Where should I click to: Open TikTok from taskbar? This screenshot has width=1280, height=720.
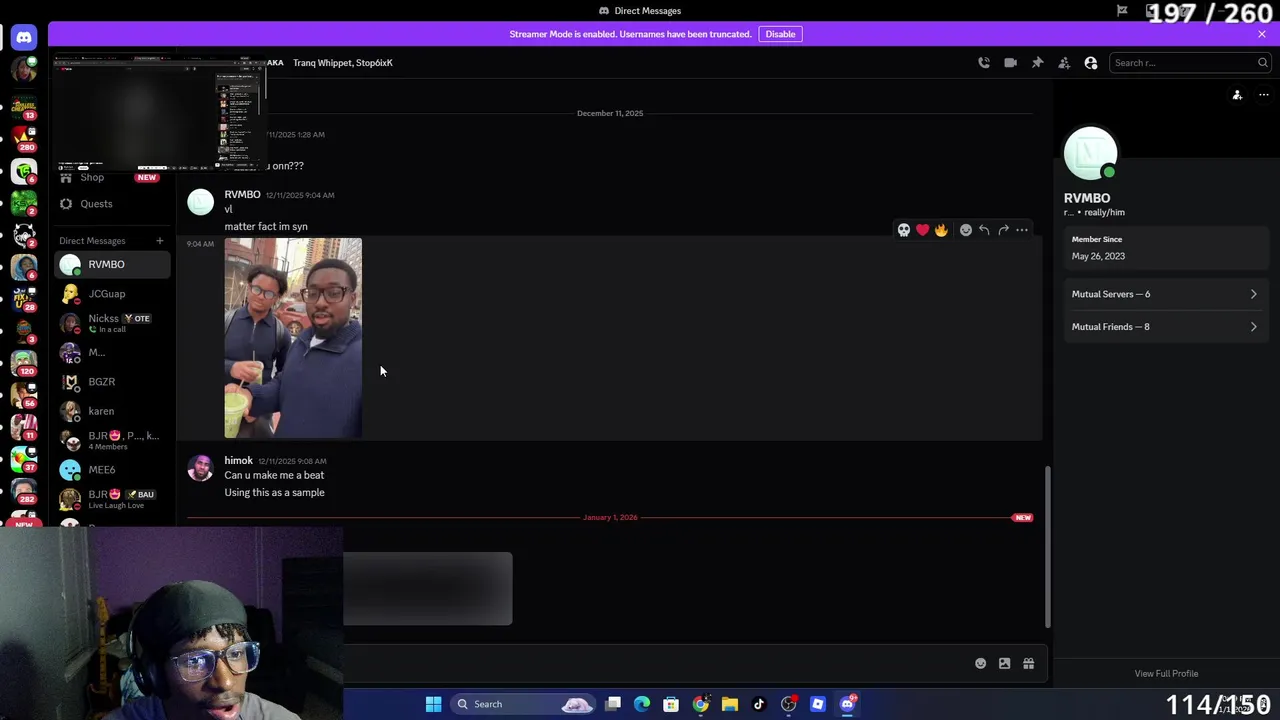(x=759, y=704)
